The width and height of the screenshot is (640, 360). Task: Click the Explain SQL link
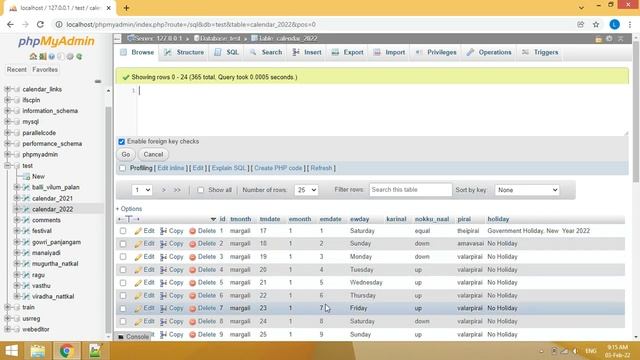[229, 168]
